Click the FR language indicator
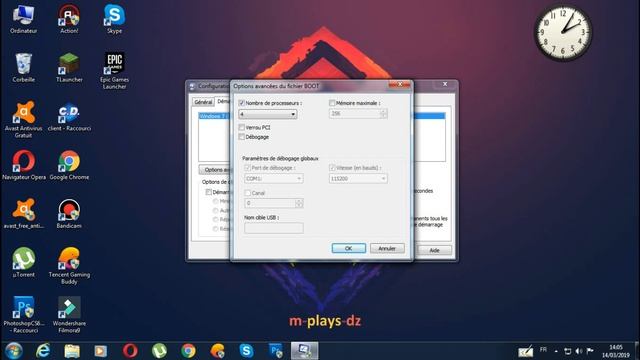640x360 pixels. pyautogui.click(x=543, y=350)
